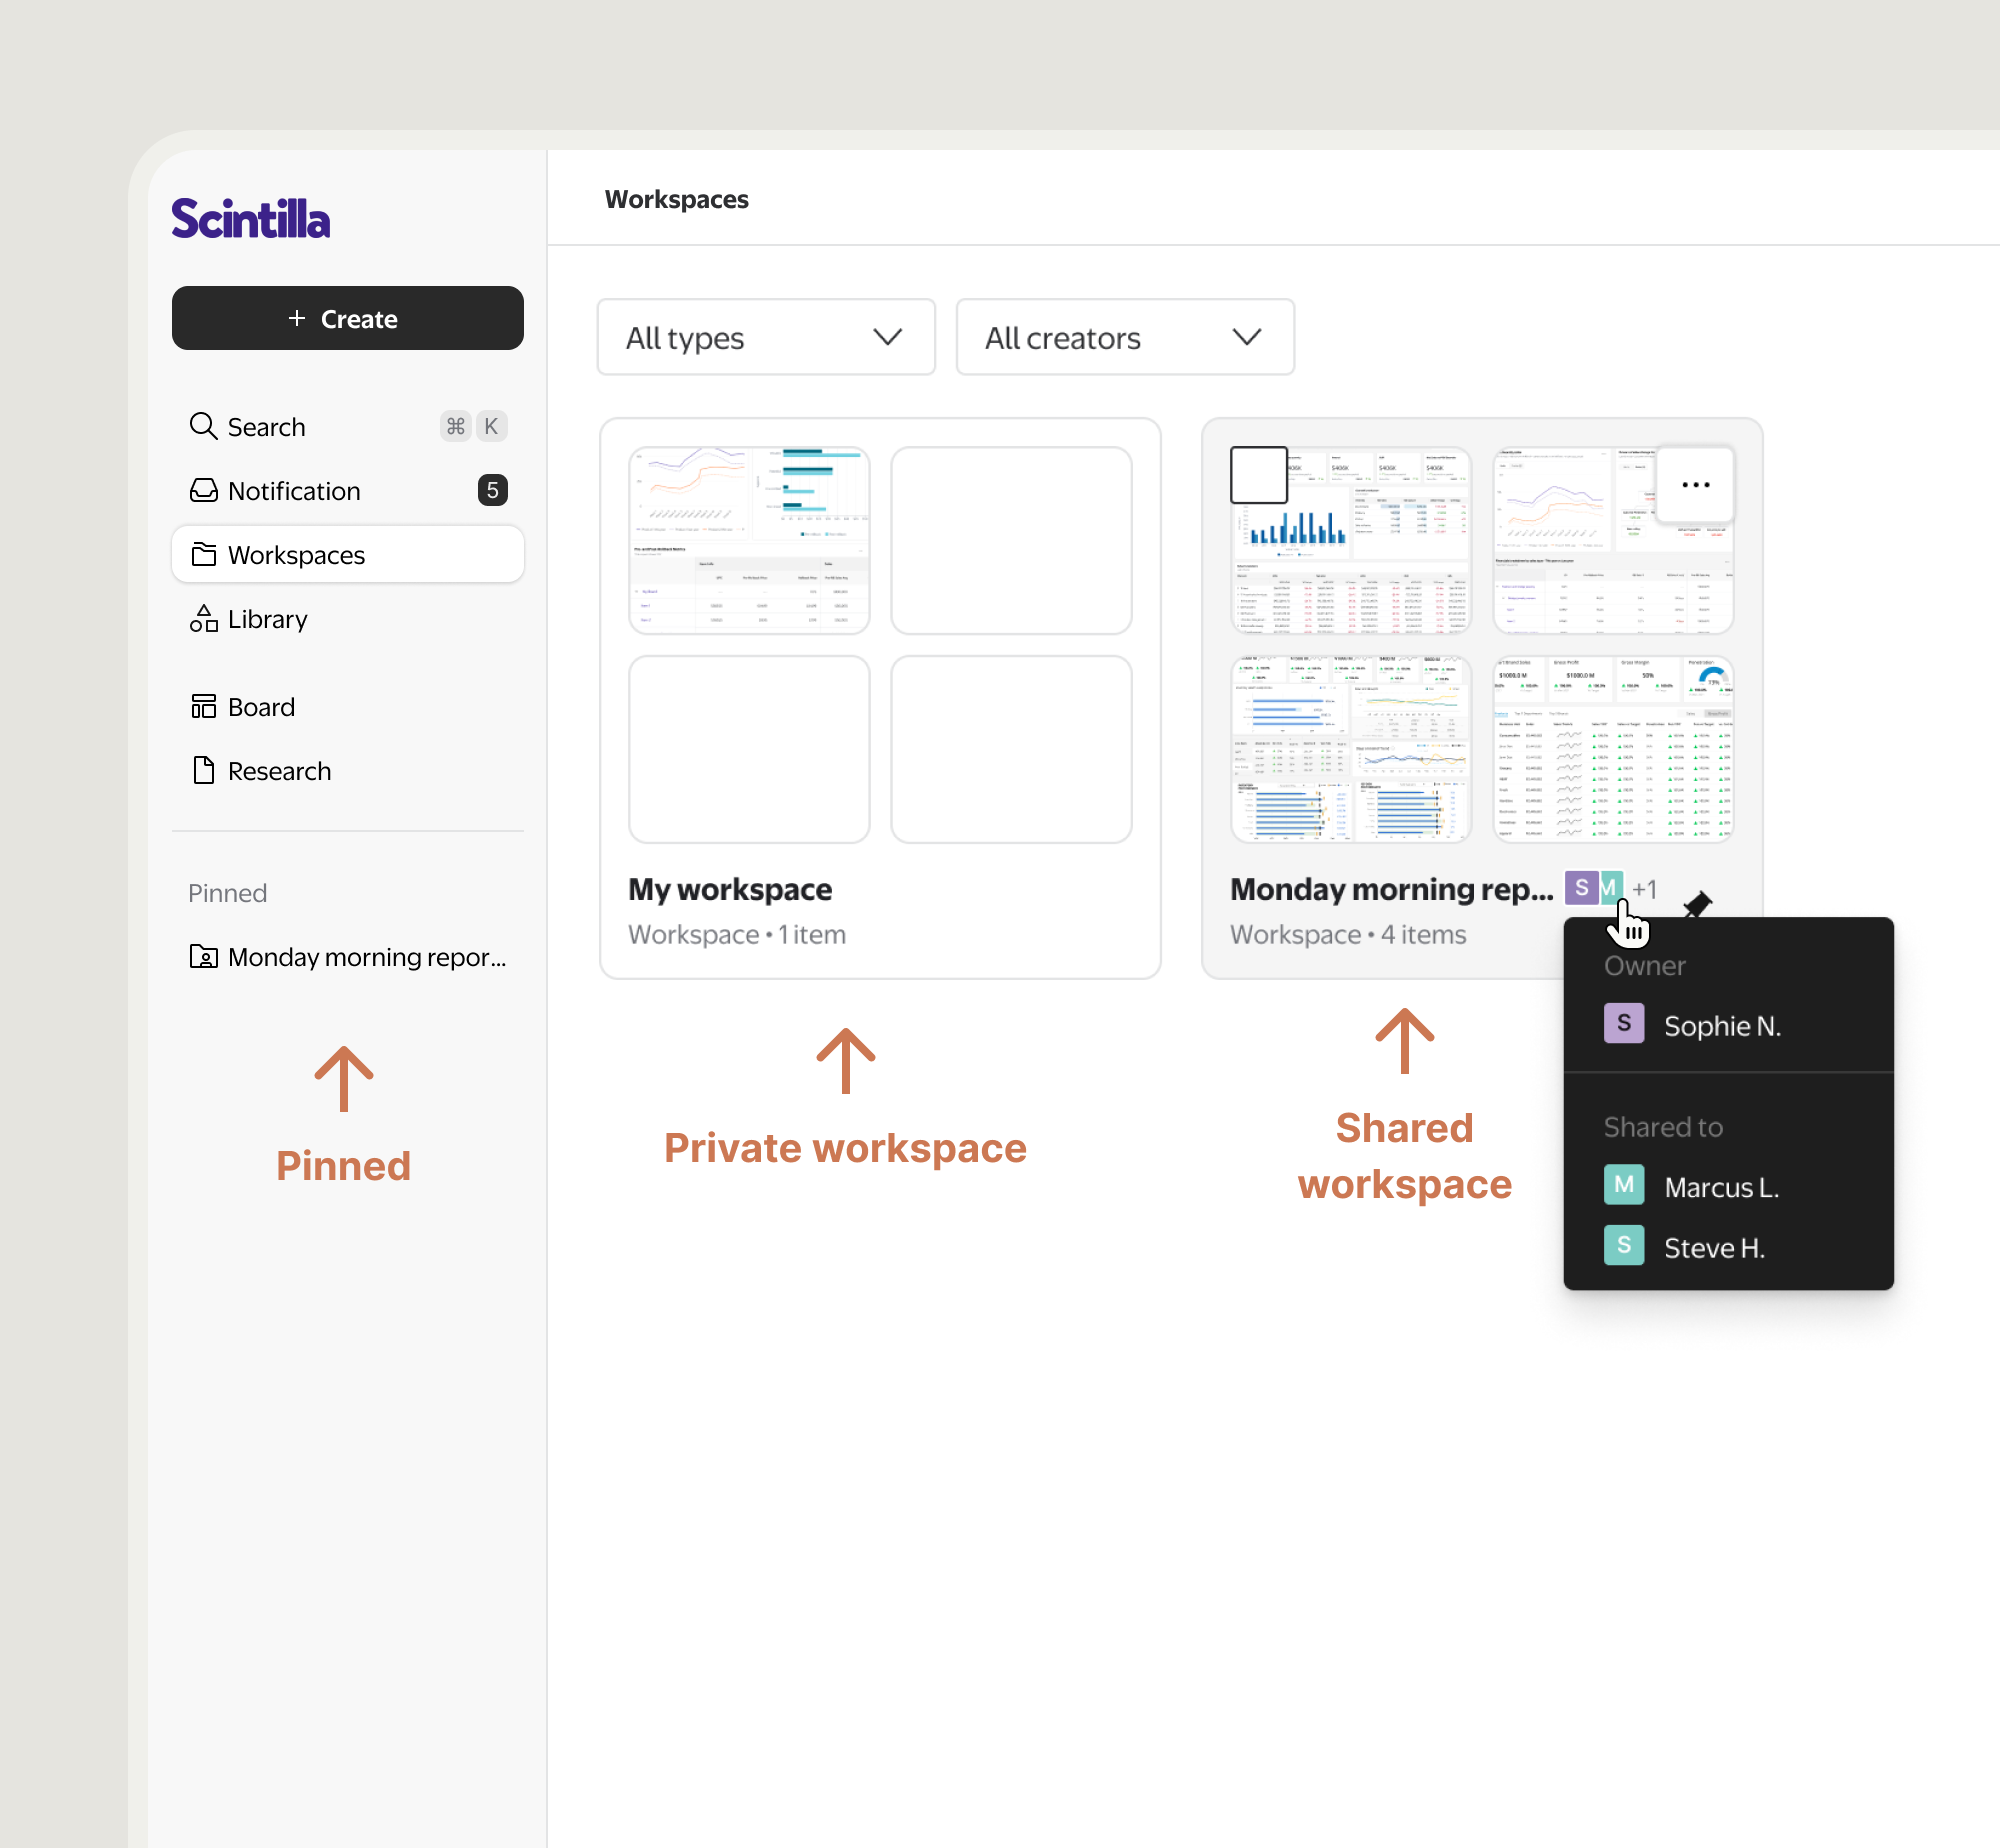Click Steve H. avatar in popup
Viewport: 2000px width, 1848px height.
coord(1624,1245)
